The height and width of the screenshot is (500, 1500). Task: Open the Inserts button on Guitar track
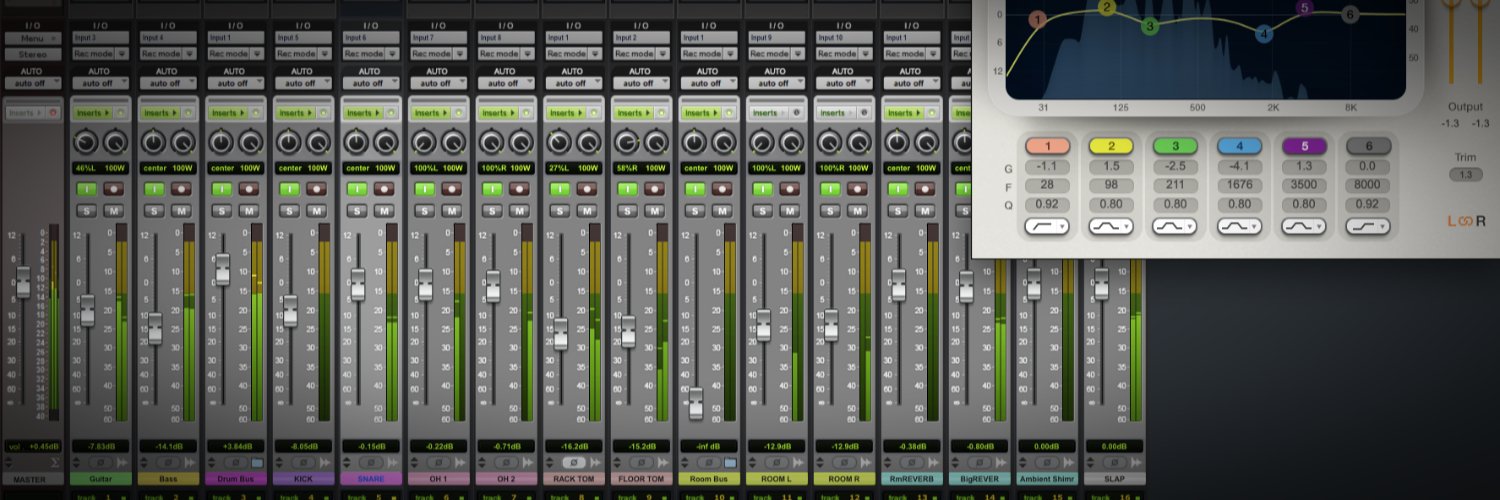tap(92, 113)
